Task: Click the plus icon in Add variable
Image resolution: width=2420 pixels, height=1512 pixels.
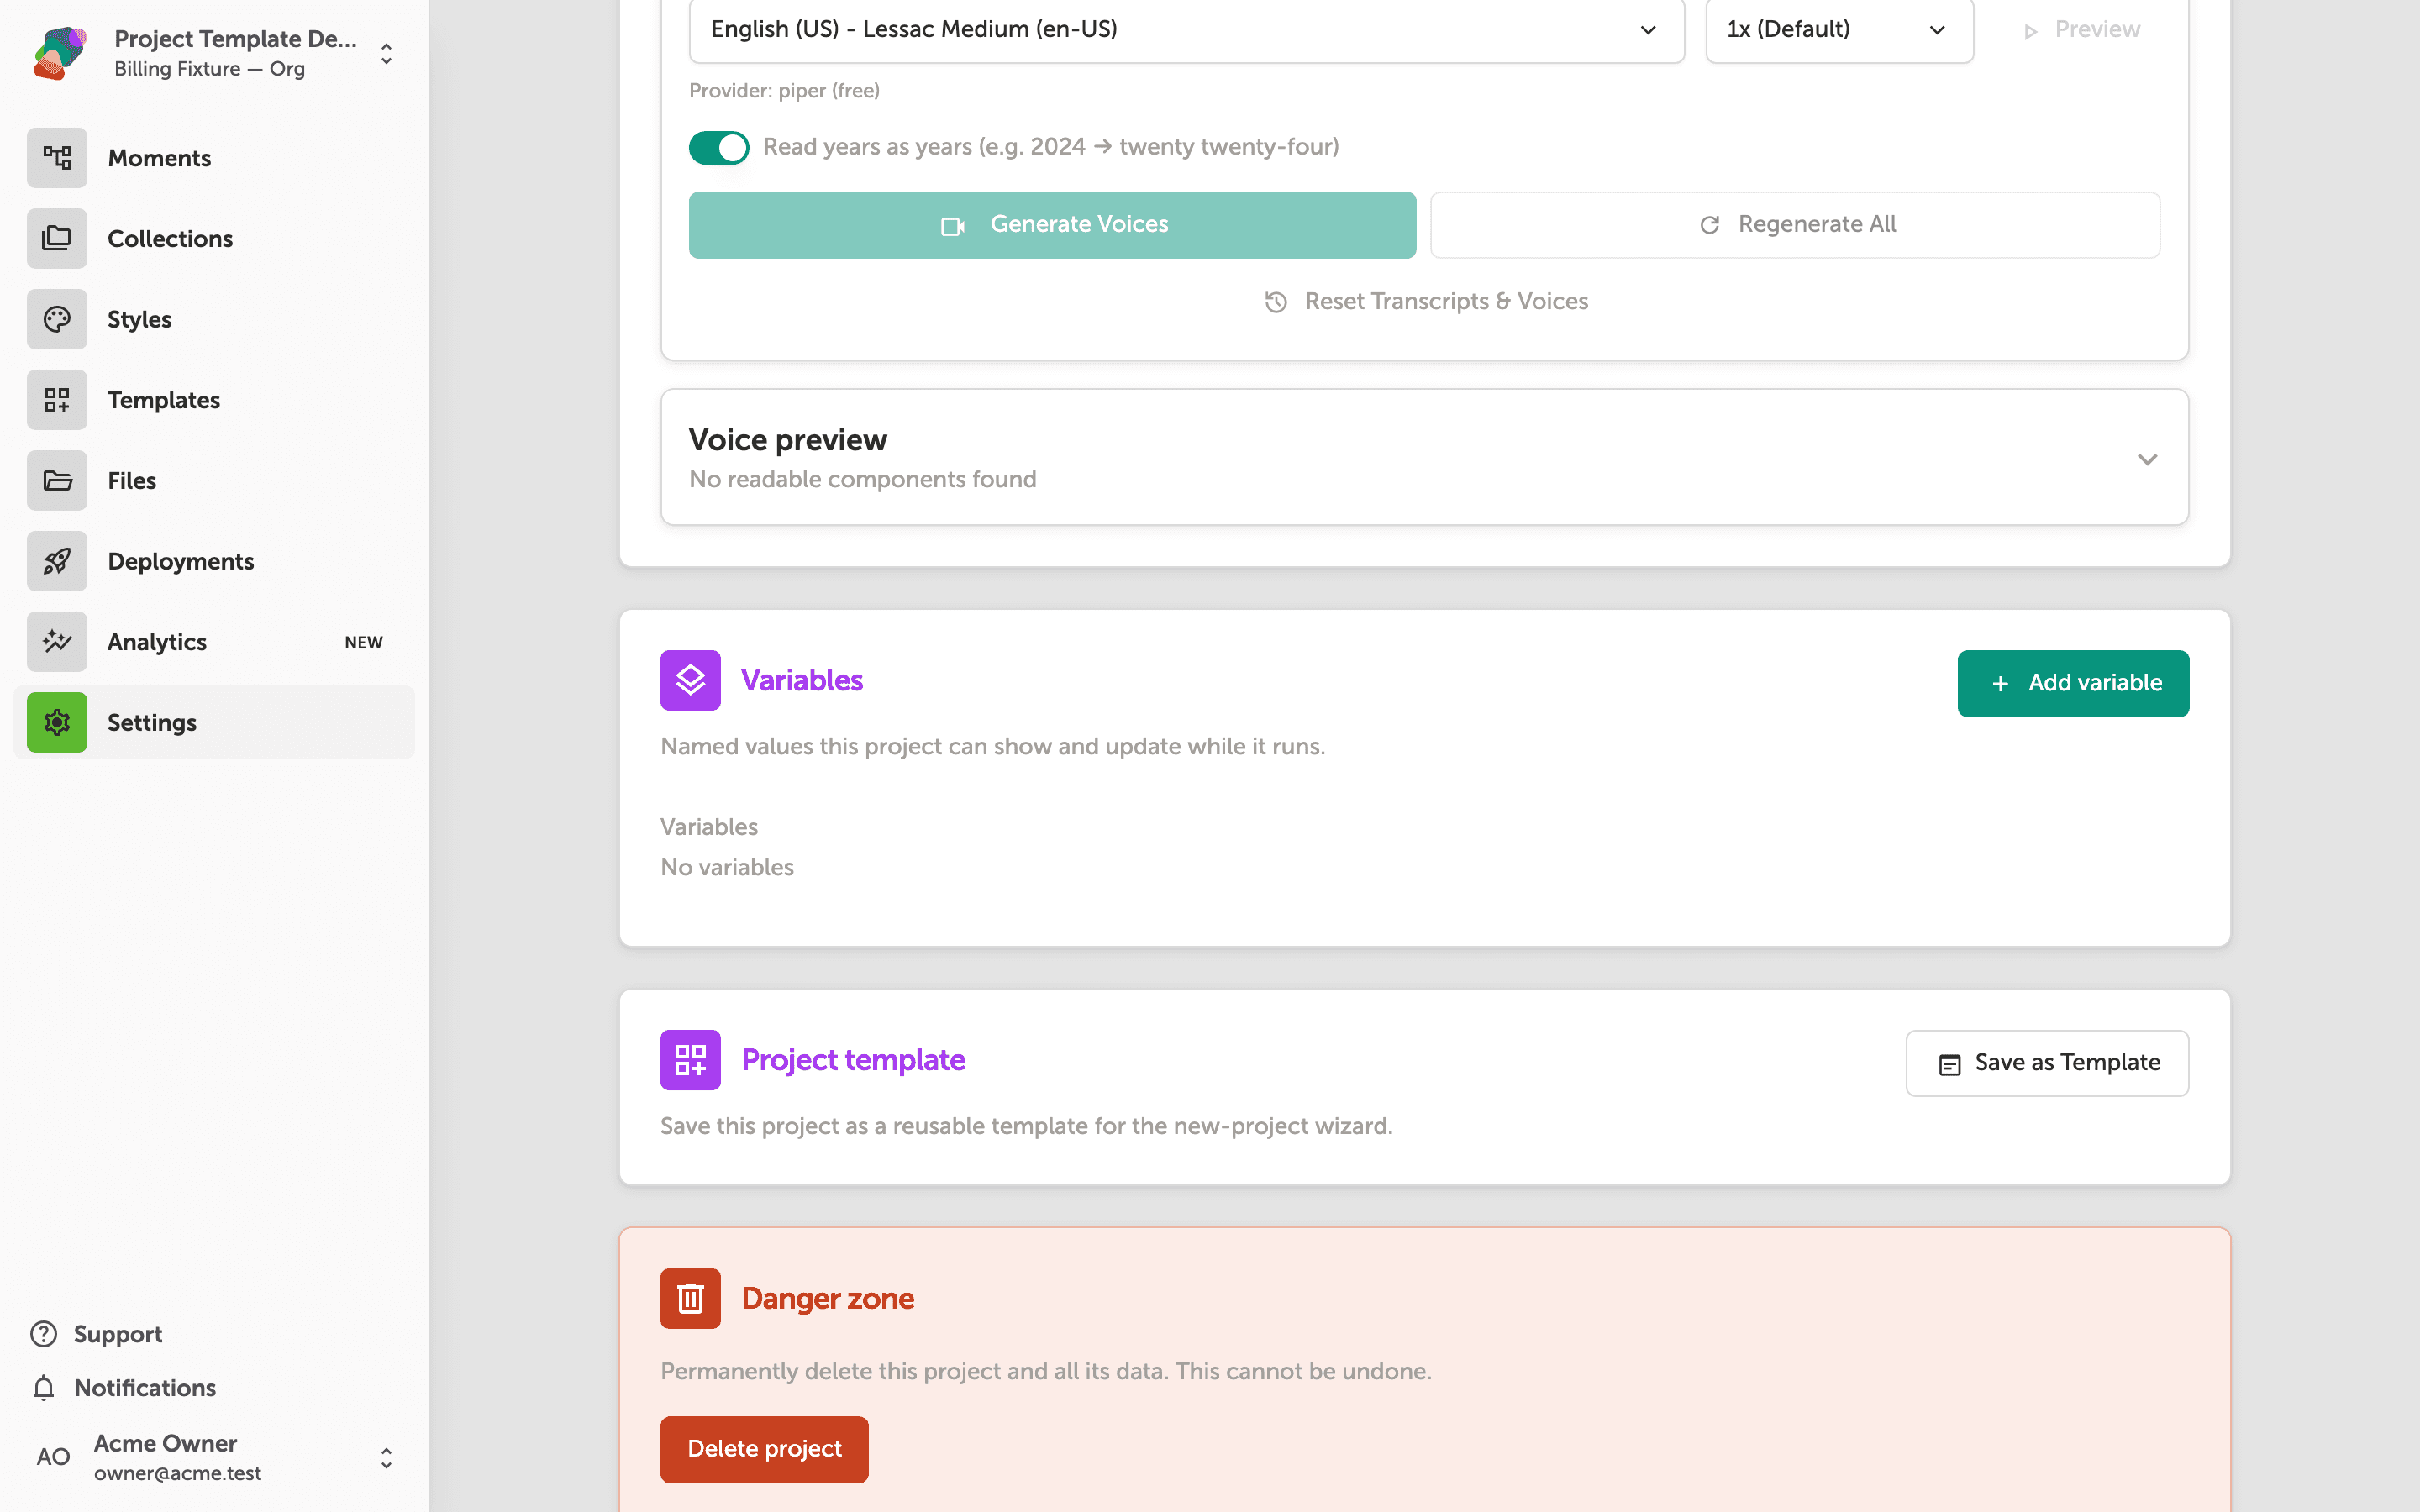Action: tap(2000, 684)
